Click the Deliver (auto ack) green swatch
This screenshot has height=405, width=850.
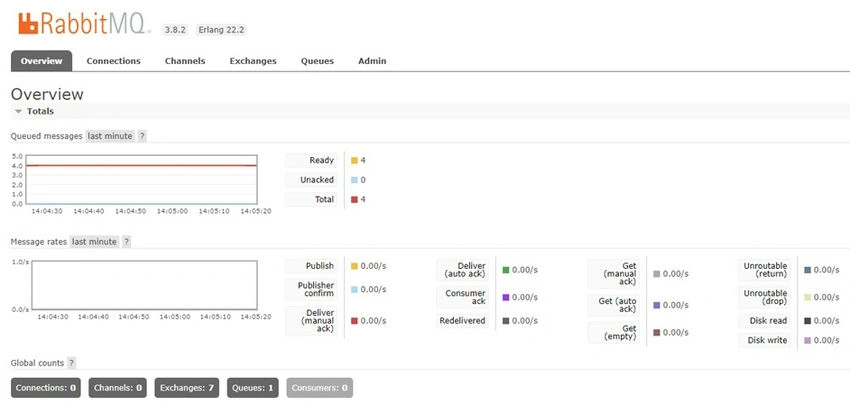point(506,270)
